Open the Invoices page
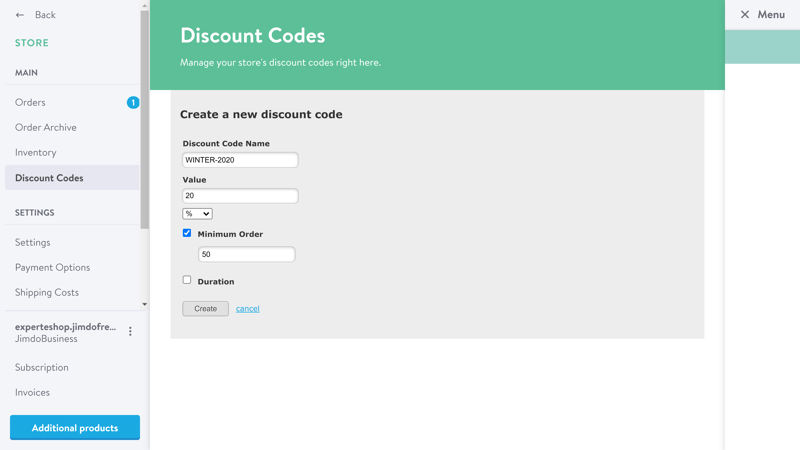Screen dimensions: 800x450 pos(32,392)
